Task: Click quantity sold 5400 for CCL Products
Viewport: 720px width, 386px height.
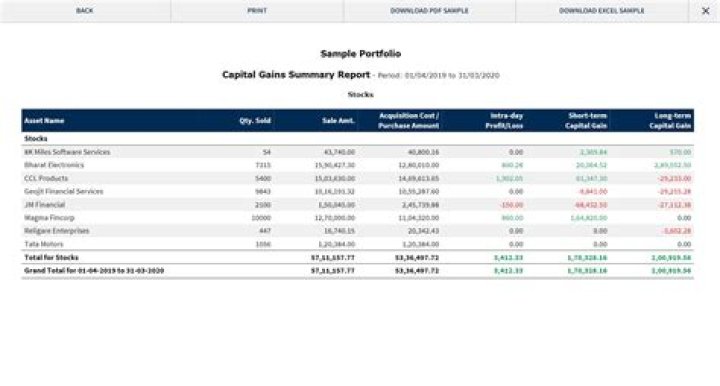Action: [263, 178]
